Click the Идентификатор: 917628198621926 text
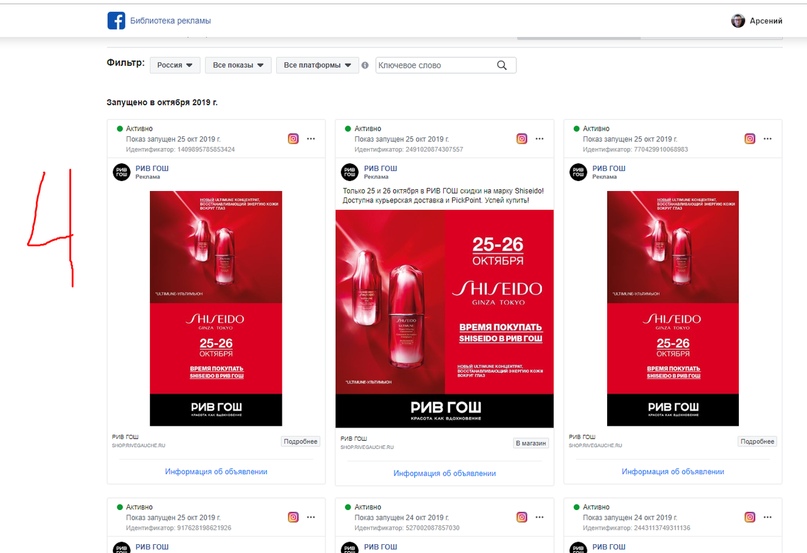807x553 pixels. pos(179,528)
